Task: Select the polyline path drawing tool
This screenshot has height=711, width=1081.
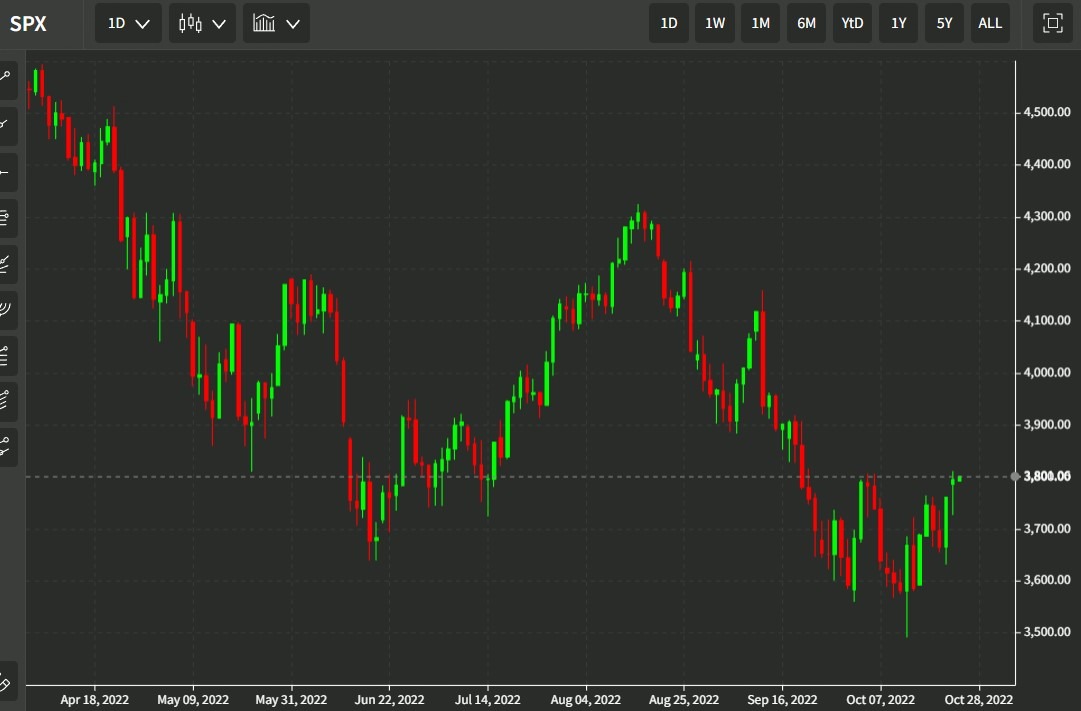Action: [6, 448]
